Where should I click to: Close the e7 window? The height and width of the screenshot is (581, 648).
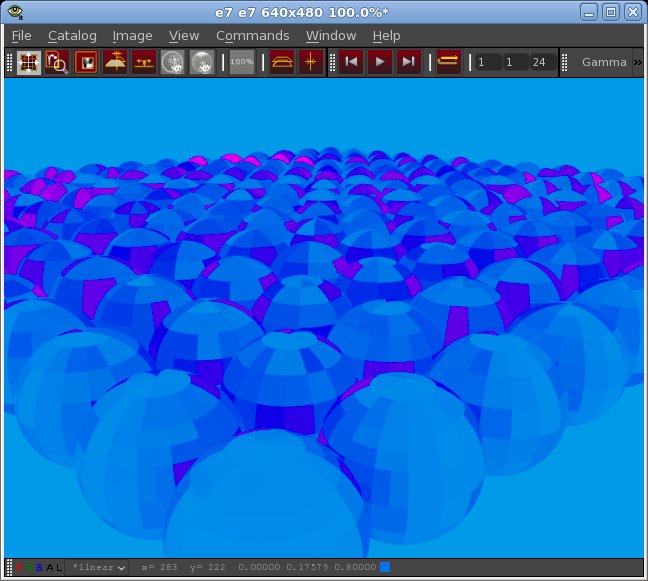(x=633, y=12)
